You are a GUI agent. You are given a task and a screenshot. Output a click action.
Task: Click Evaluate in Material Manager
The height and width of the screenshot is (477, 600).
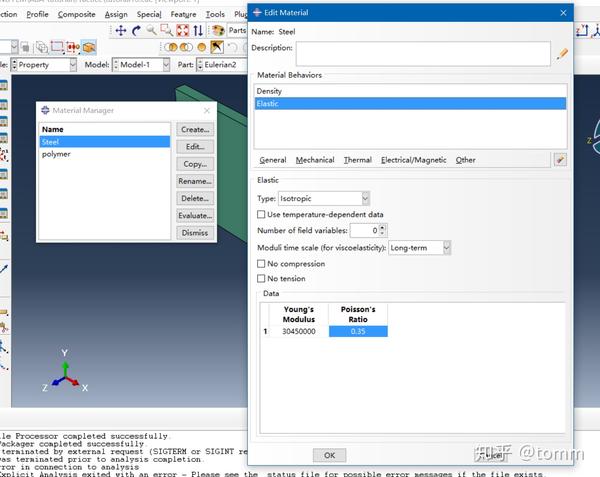coord(195,216)
